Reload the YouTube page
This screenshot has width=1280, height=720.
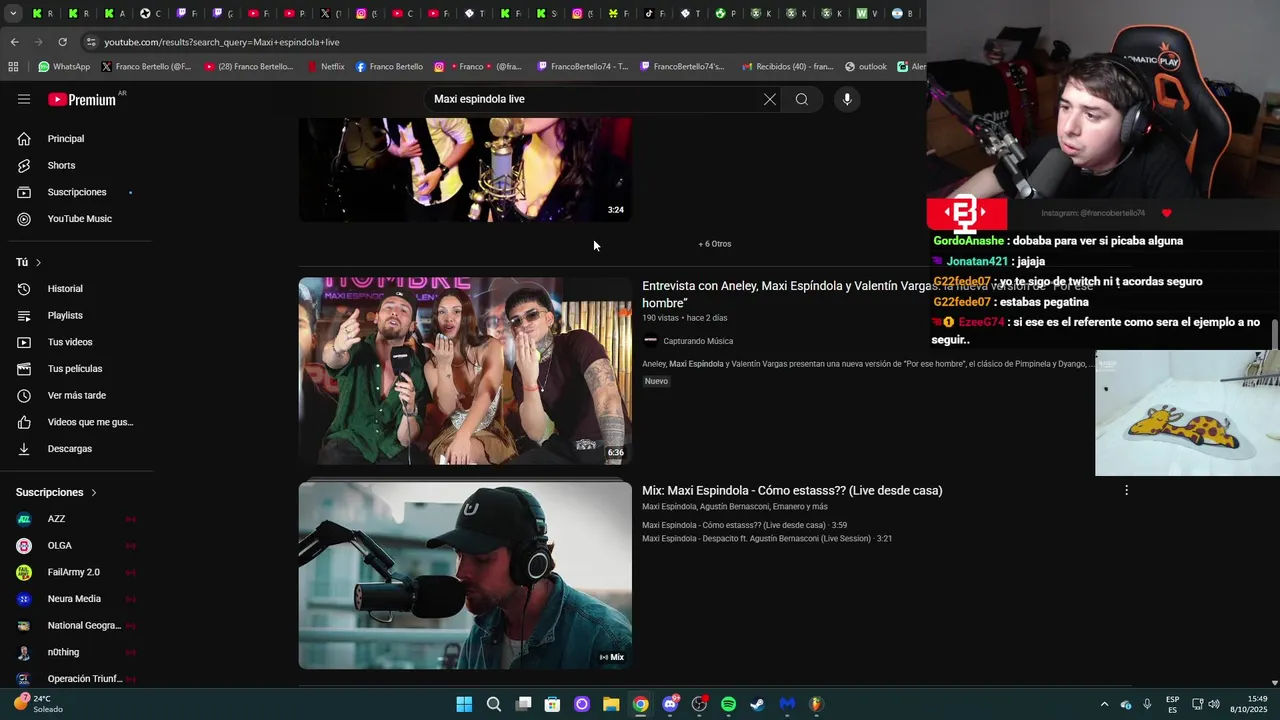(62, 42)
